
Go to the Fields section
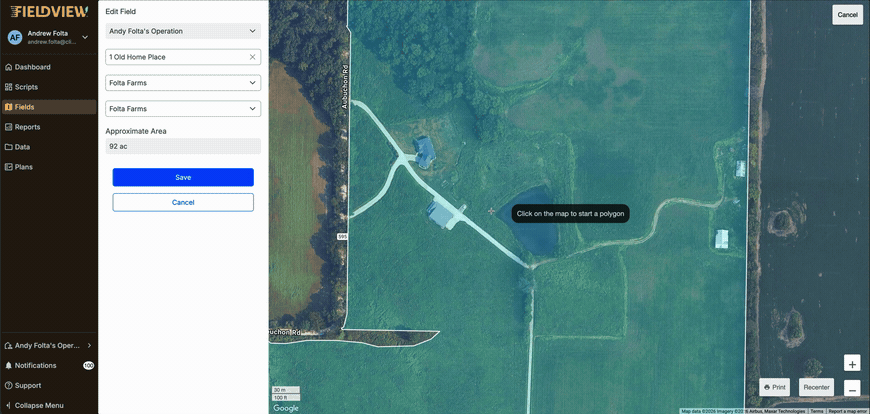[49, 107]
